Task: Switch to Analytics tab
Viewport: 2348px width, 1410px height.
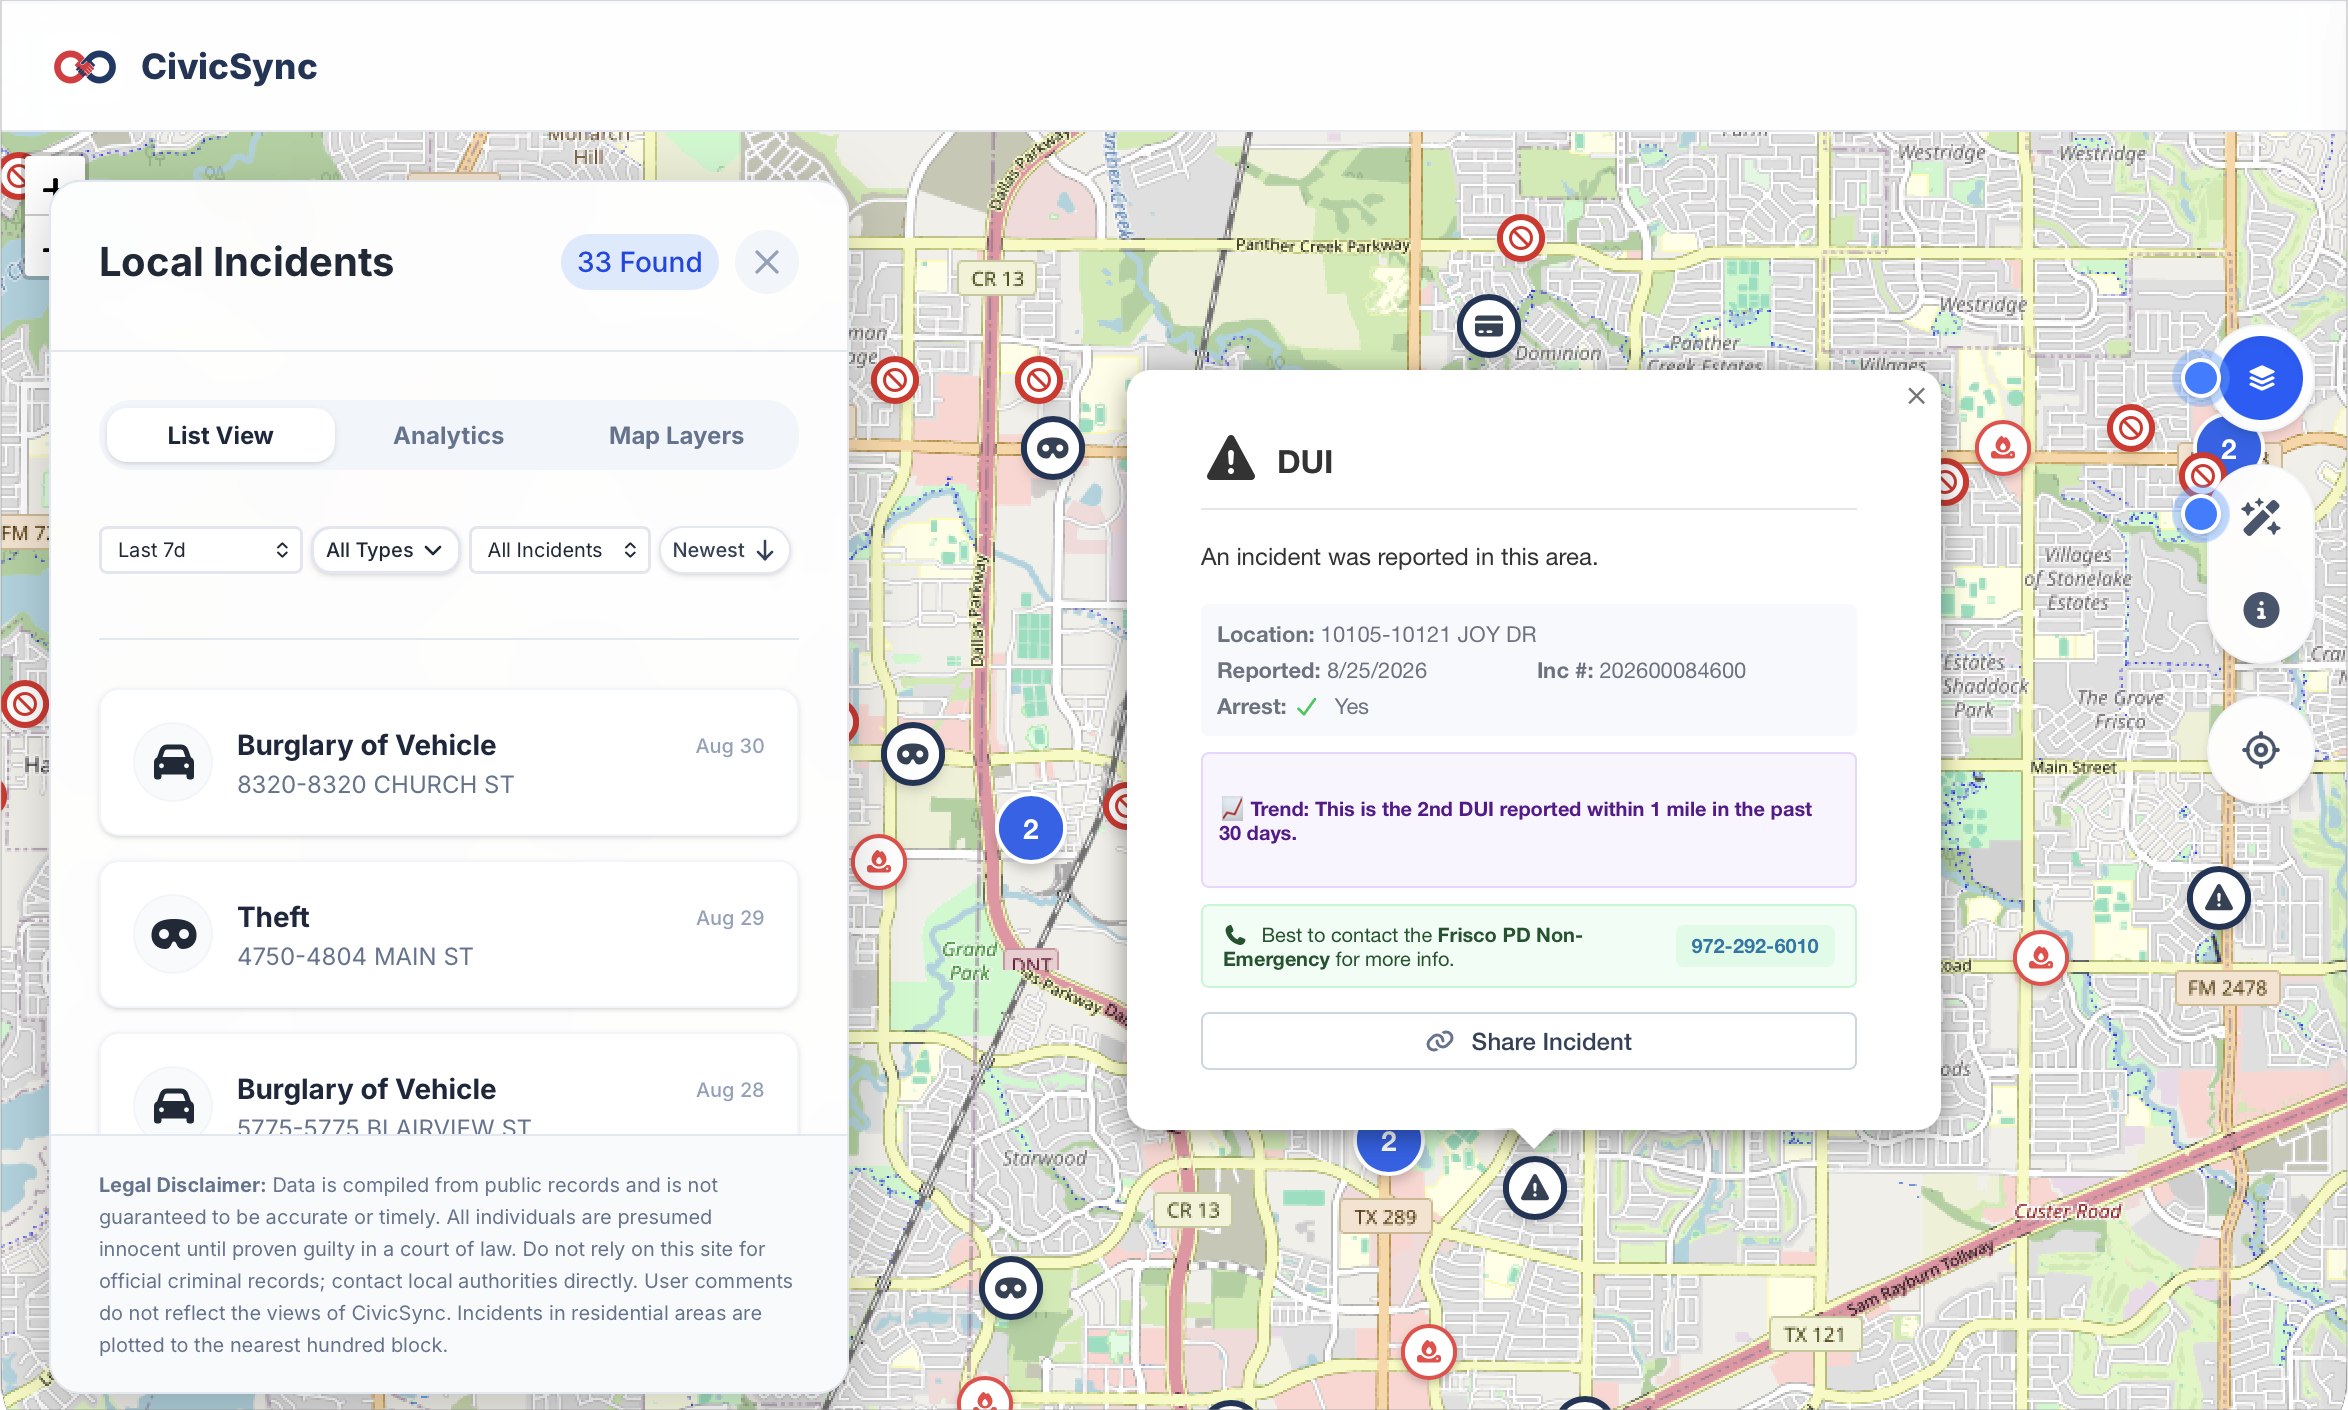Action: pyautogui.click(x=448, y=435)
